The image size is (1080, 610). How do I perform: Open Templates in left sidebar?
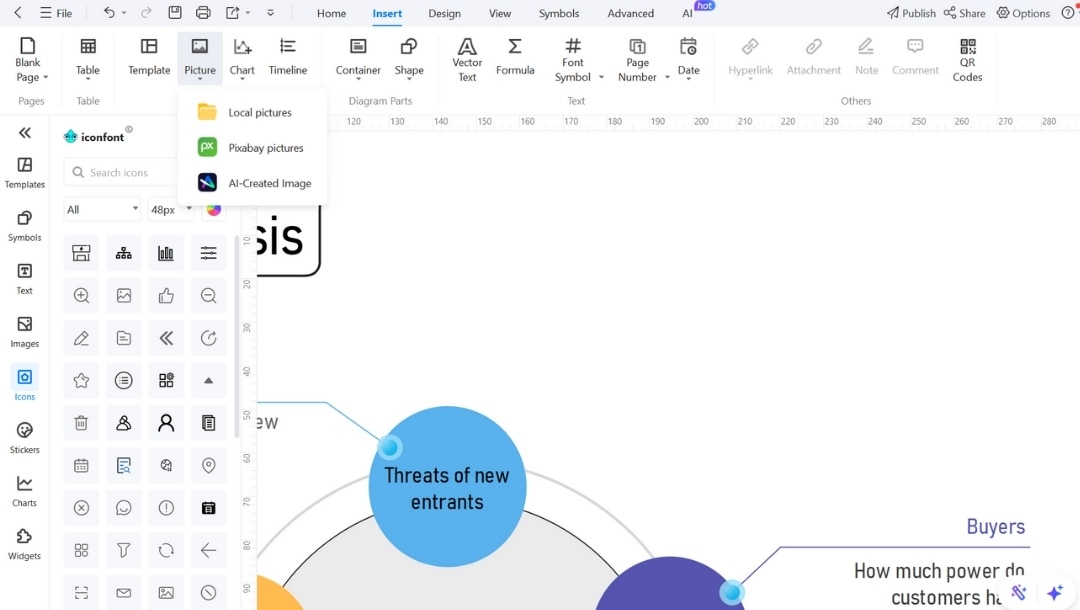25,172
